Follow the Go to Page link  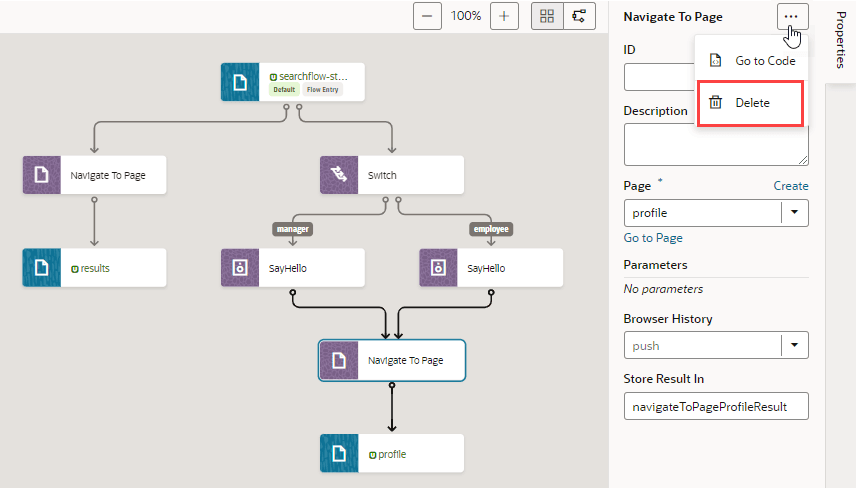(653, 238)
